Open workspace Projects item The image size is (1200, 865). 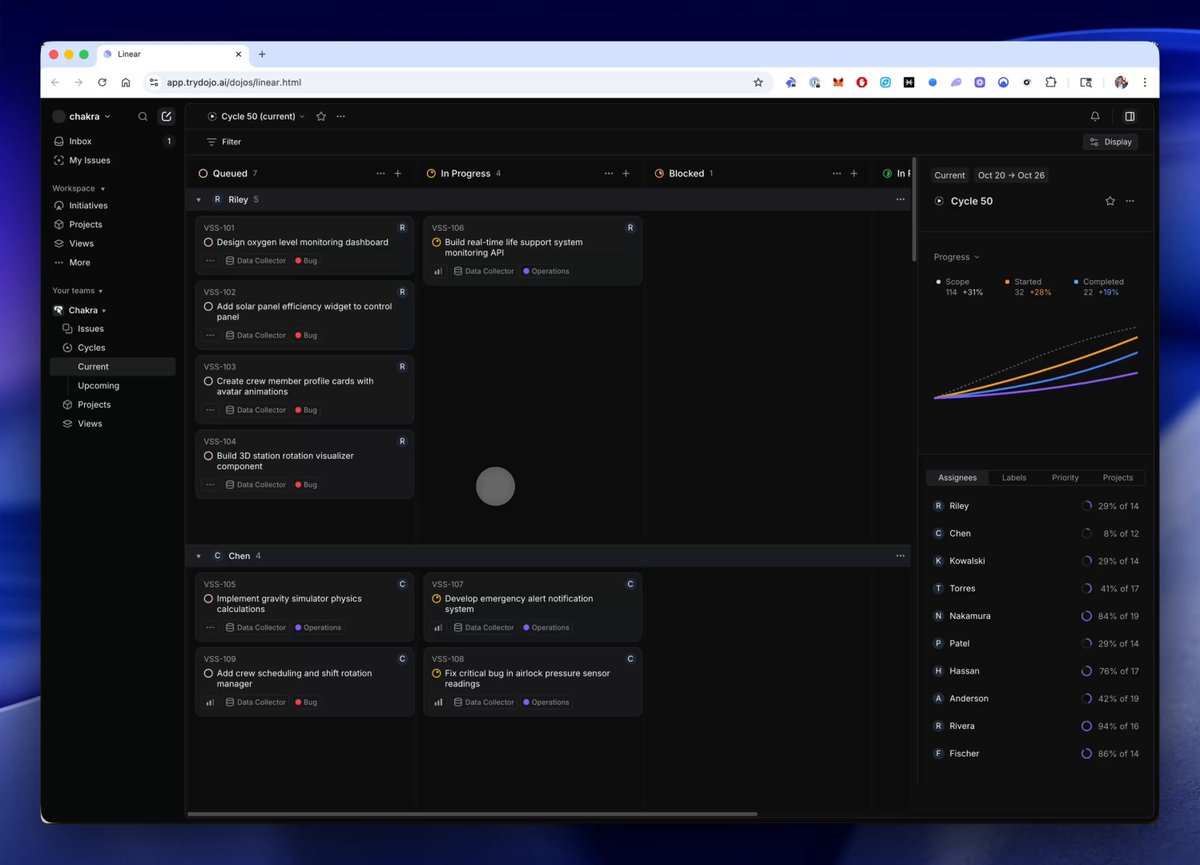[x=114, y=225]
